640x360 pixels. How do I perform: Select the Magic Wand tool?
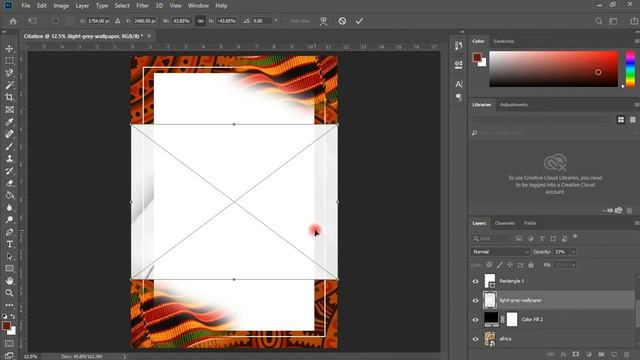(9, 85)
